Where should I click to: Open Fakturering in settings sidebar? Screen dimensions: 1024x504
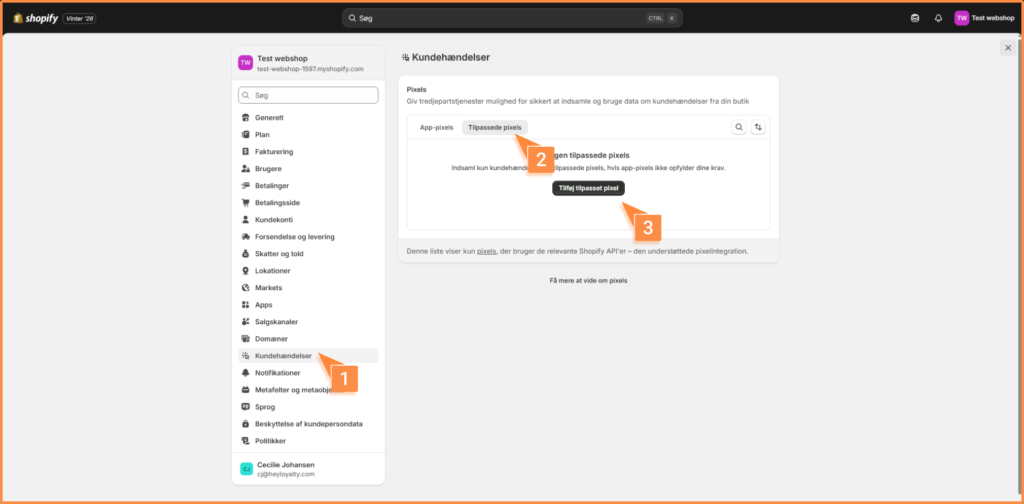[x=274, y=151]
